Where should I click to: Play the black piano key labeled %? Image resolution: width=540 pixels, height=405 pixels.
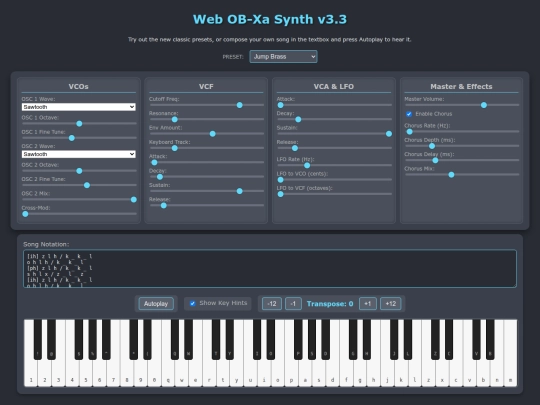(x=92, y=340)
